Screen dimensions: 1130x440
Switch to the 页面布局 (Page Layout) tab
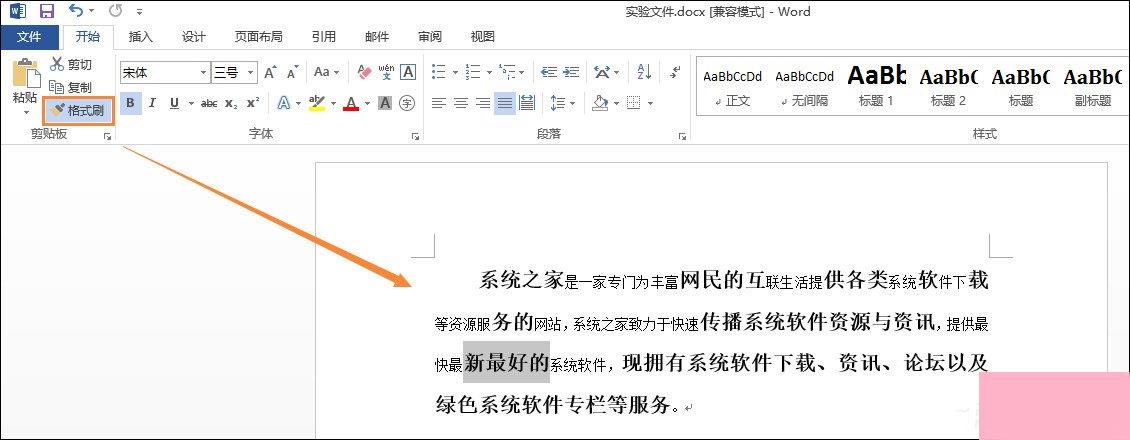point(258,37)
